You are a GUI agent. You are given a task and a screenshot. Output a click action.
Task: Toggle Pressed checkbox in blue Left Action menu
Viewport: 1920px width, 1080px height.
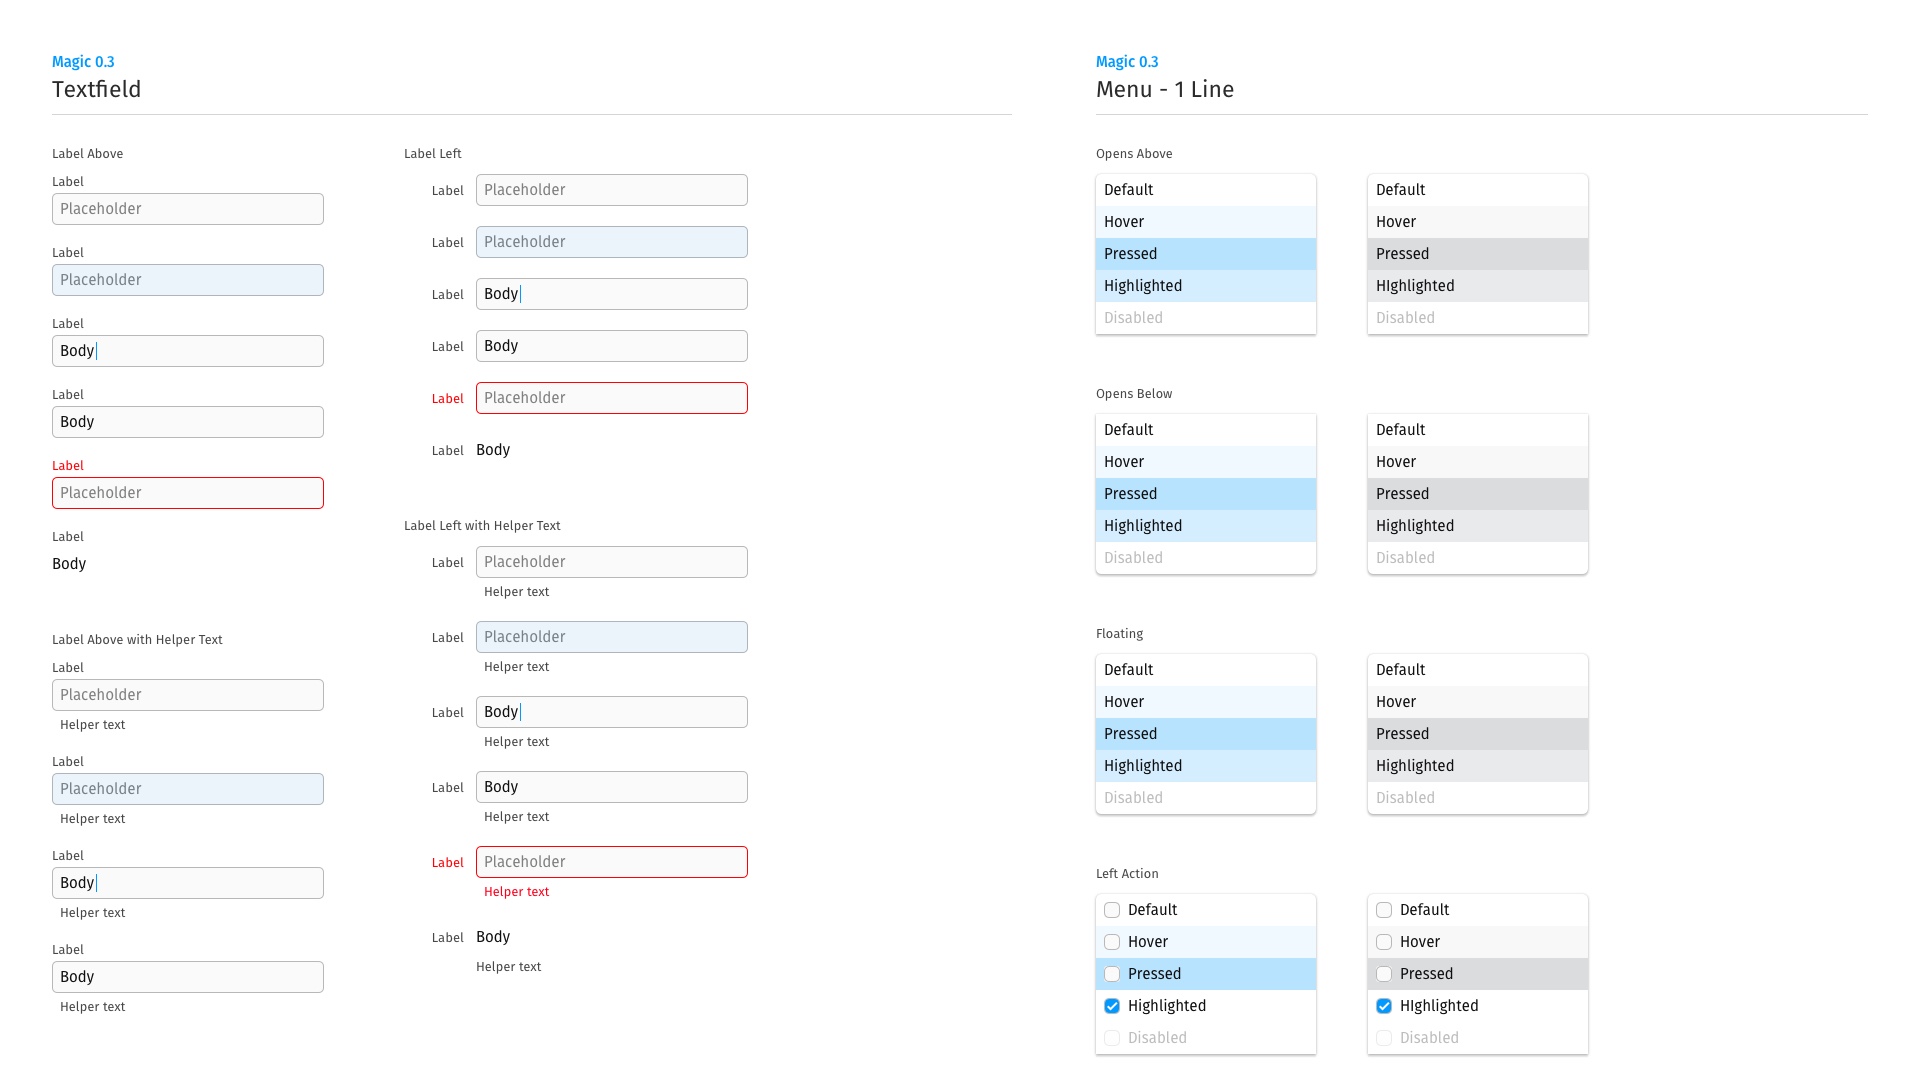click(1112, 974)
